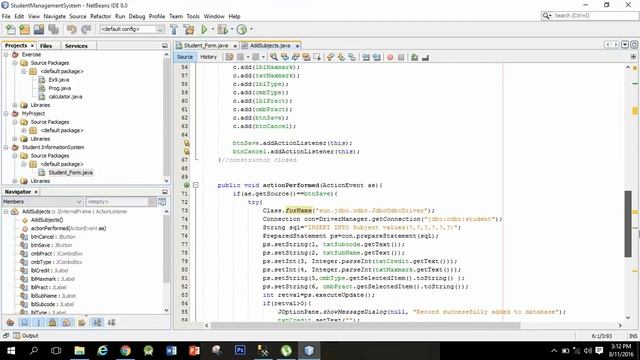Switch to the Services tab
Screen dimensions: 640x360
(x=76, y=46)
